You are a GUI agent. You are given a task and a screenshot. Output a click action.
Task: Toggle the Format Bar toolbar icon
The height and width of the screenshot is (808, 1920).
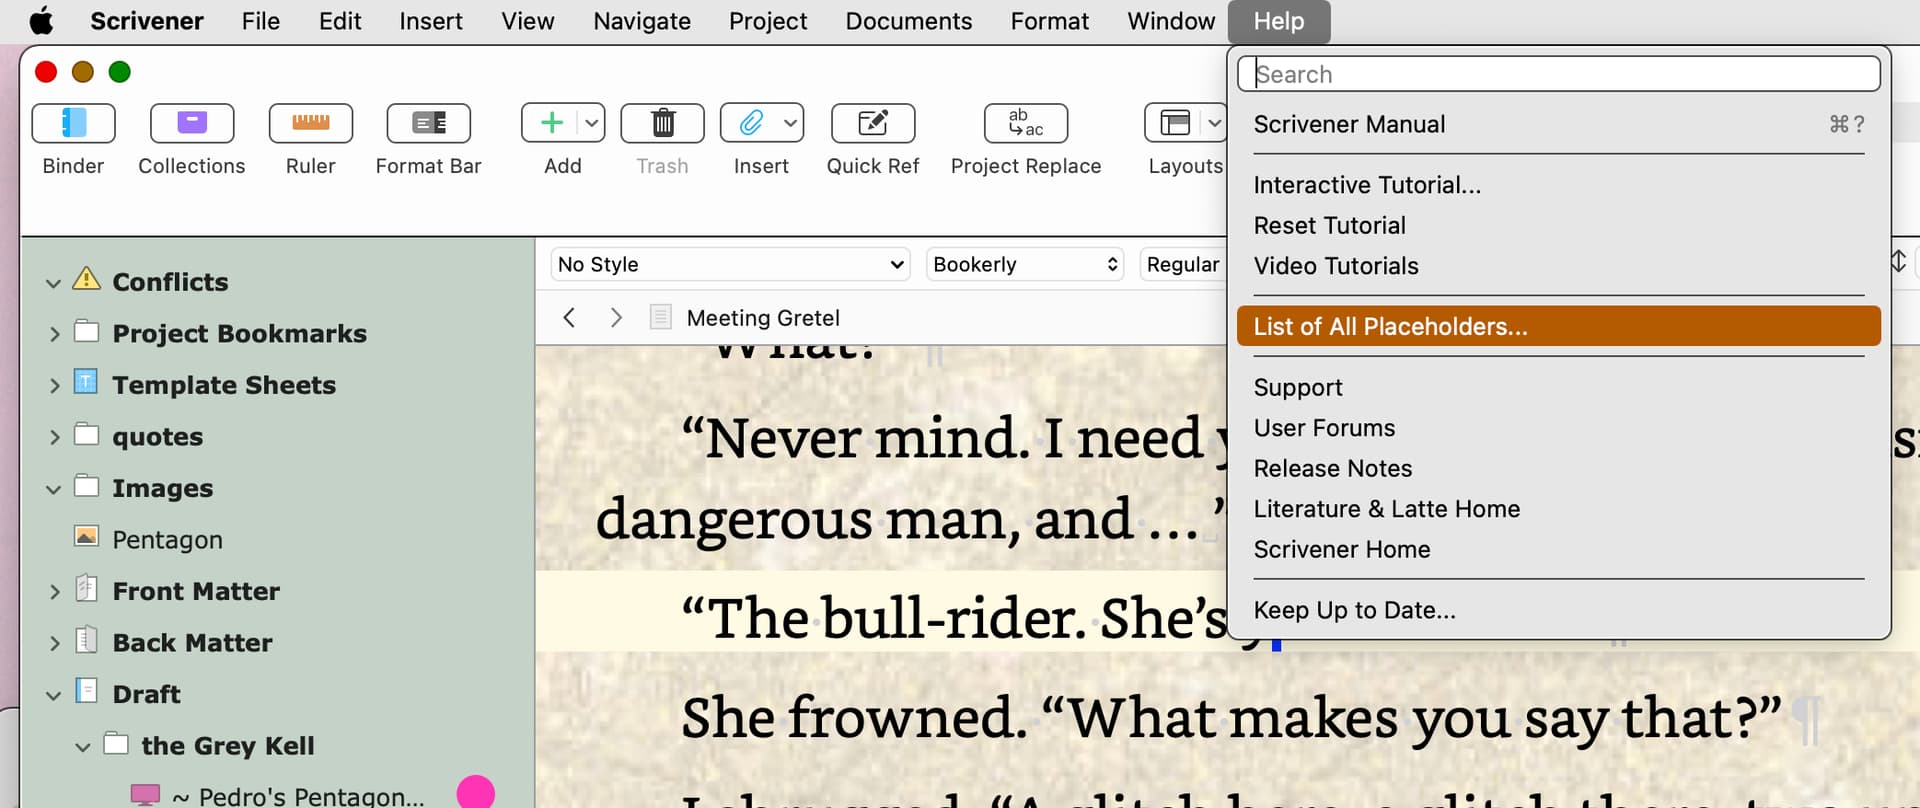[x=428, y=123]
